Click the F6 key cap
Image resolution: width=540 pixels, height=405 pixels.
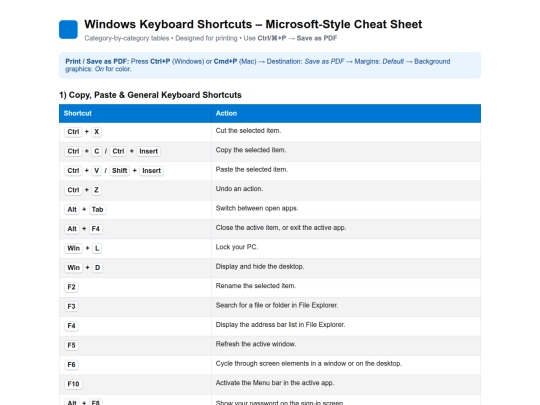[x=71, y=365]
